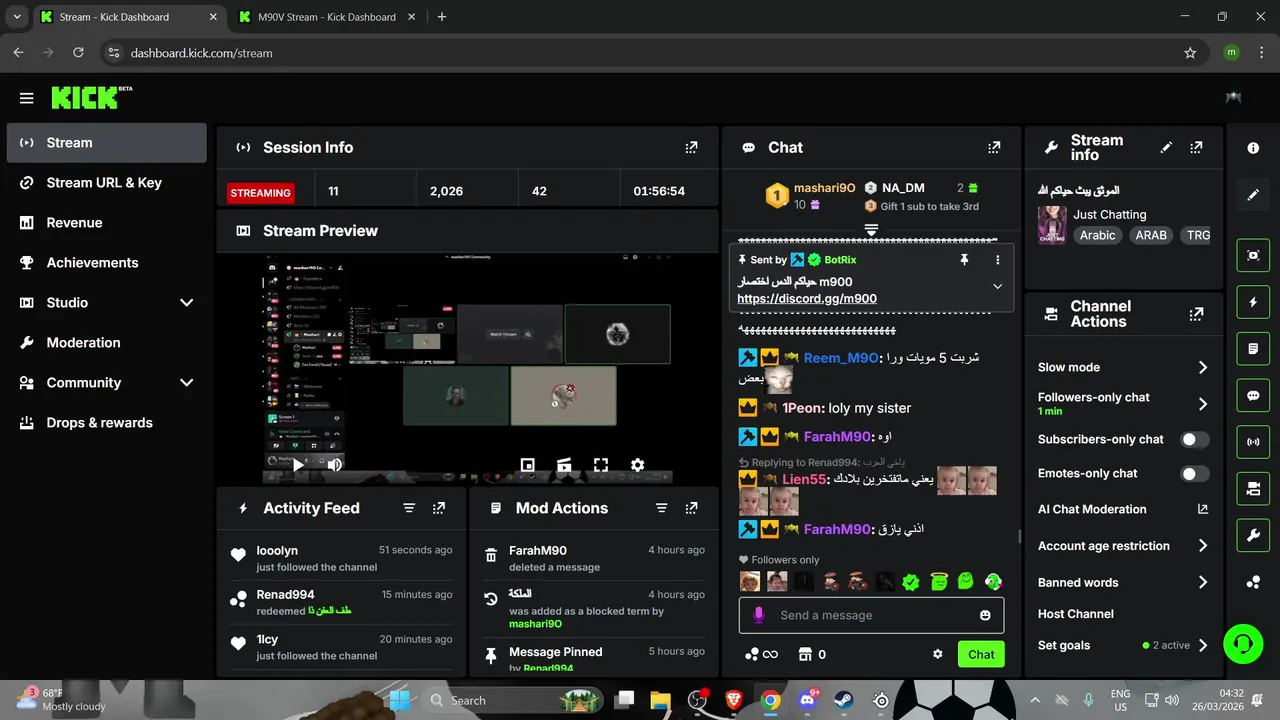Toggle channel actions widget in right rail
This screenshot has width=1280, height=720.
click(x=1253, y=488)
